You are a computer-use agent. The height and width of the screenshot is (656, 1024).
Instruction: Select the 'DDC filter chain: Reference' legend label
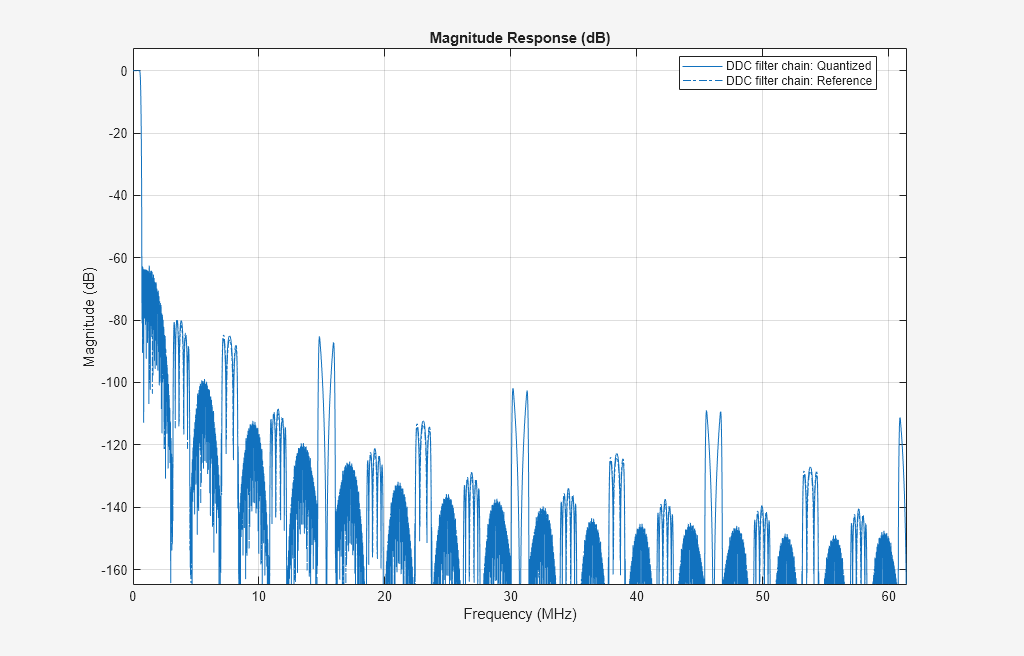(798, 81)
